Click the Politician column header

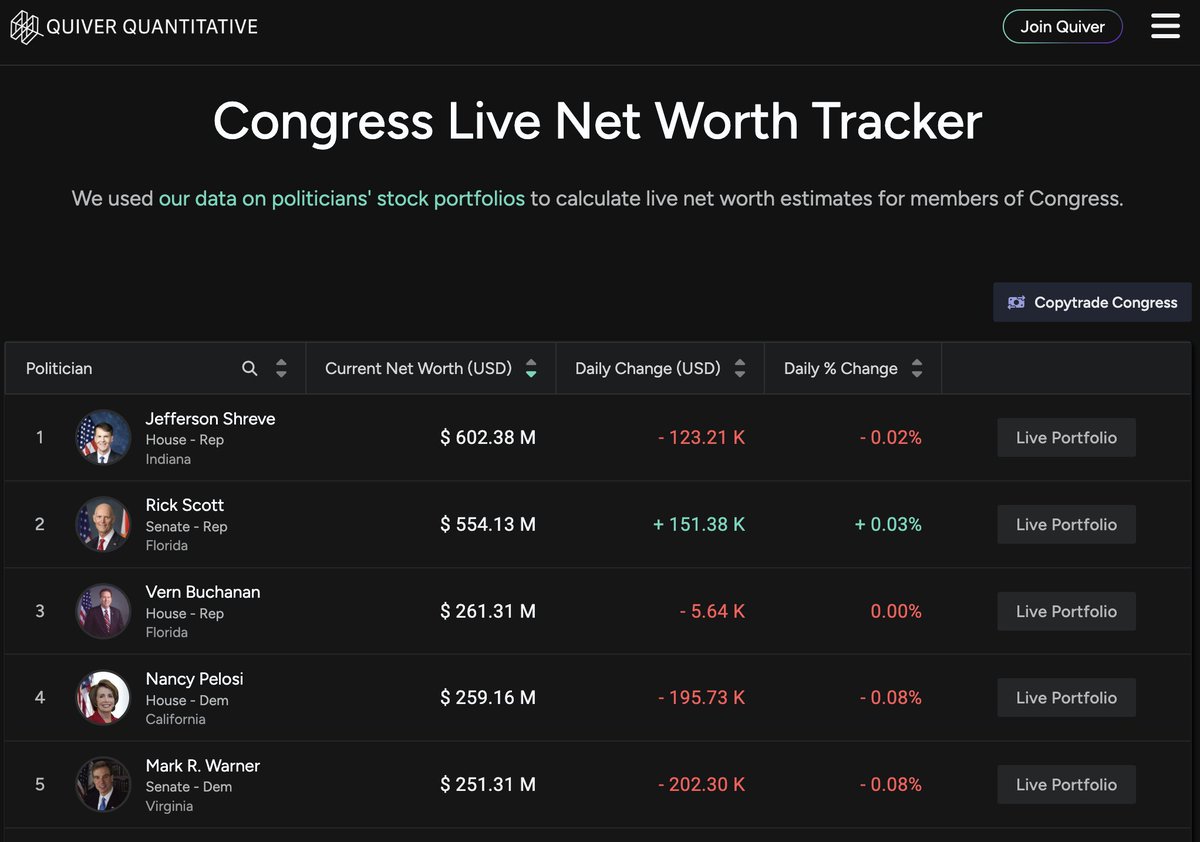[59, 368]
